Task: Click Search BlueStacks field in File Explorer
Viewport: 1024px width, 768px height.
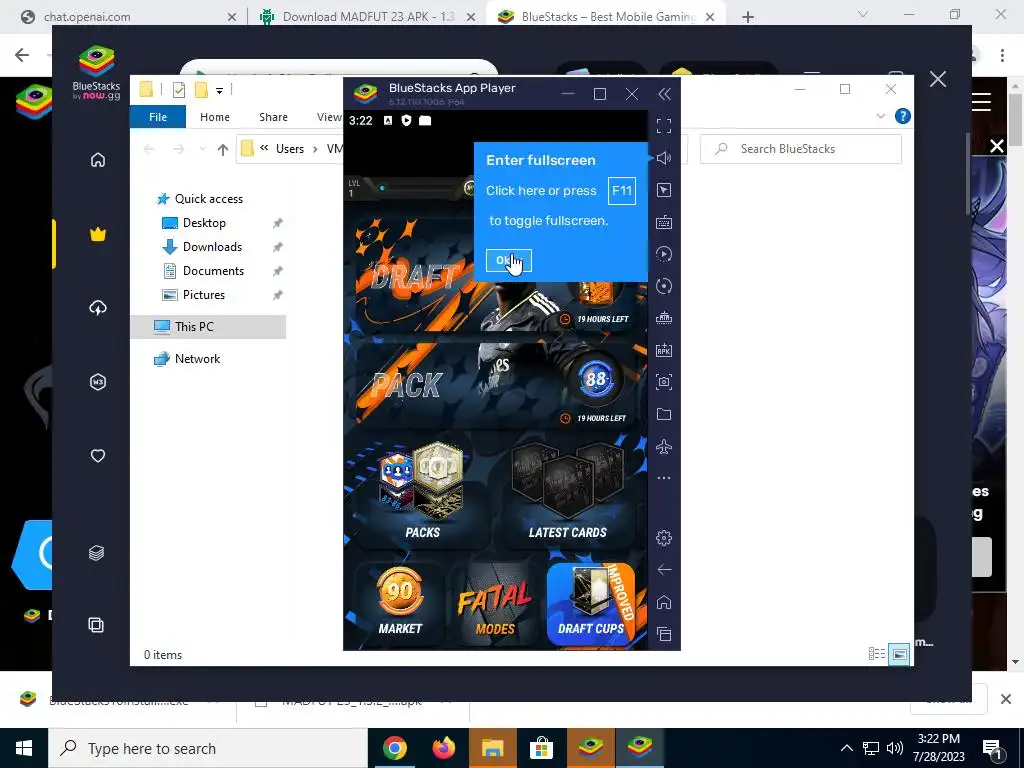Action: coord(801,149)
